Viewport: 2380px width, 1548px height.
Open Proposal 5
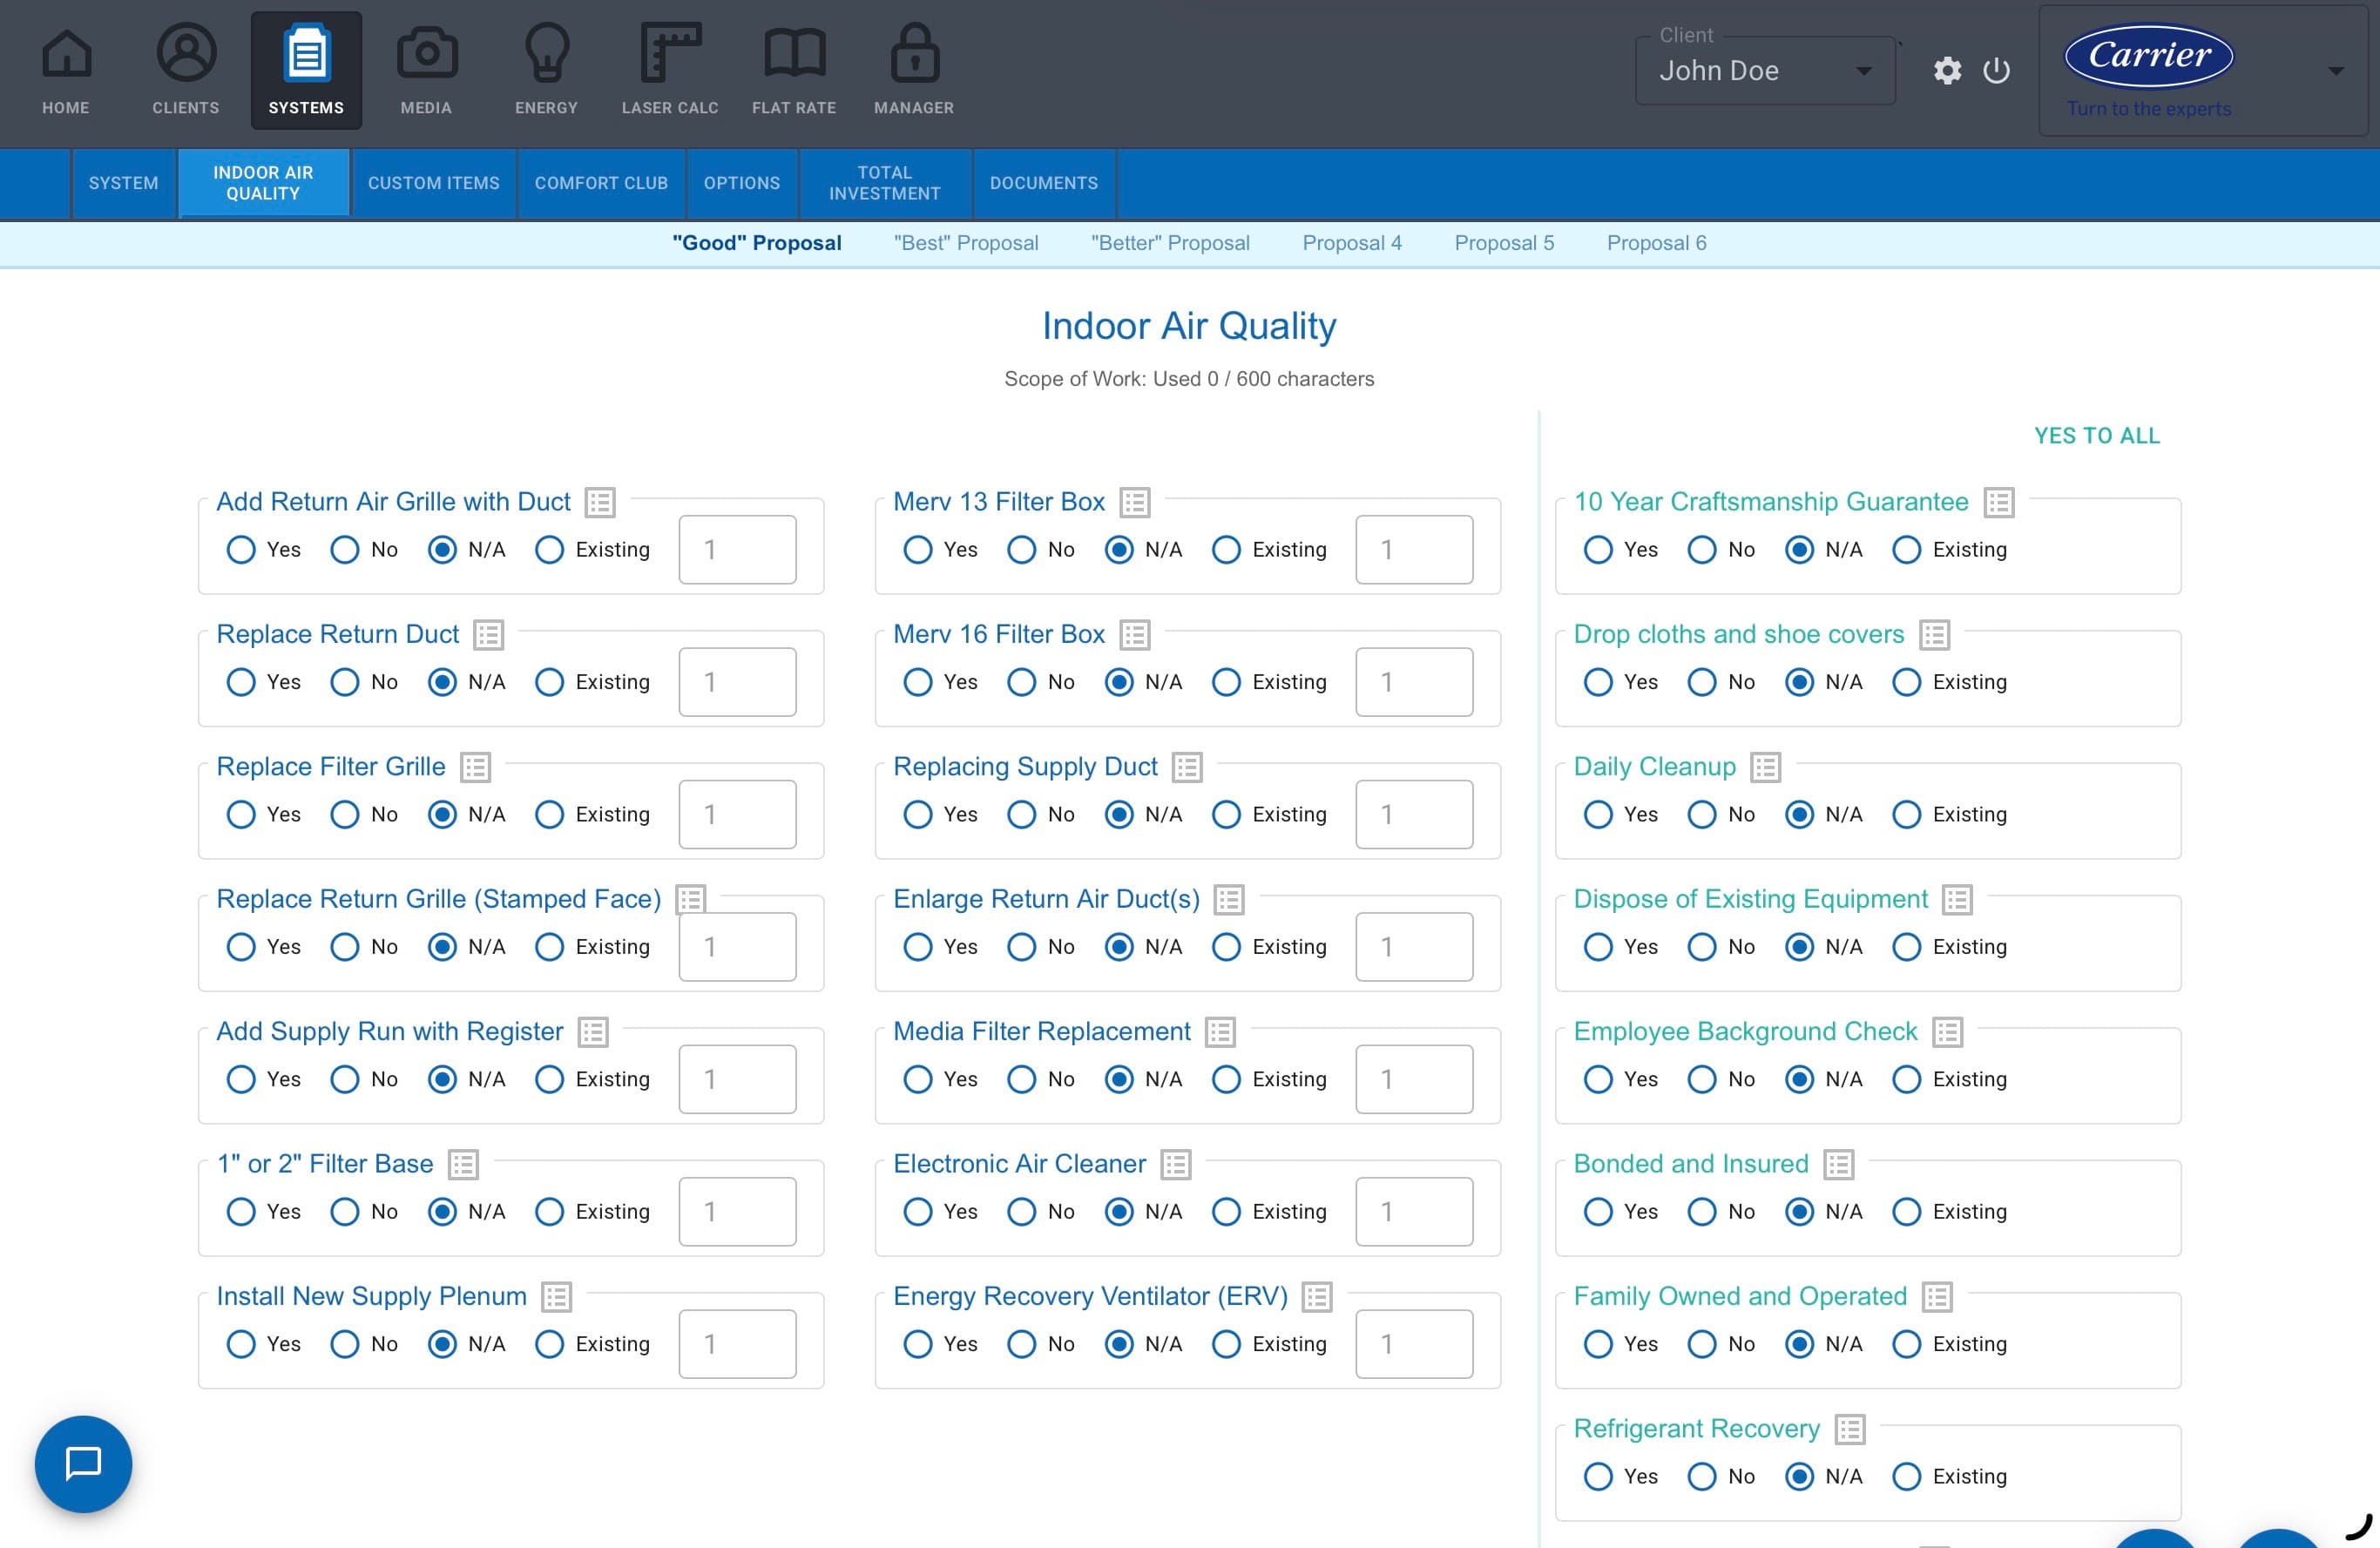pyautogui.click(x=1504, y=243)
